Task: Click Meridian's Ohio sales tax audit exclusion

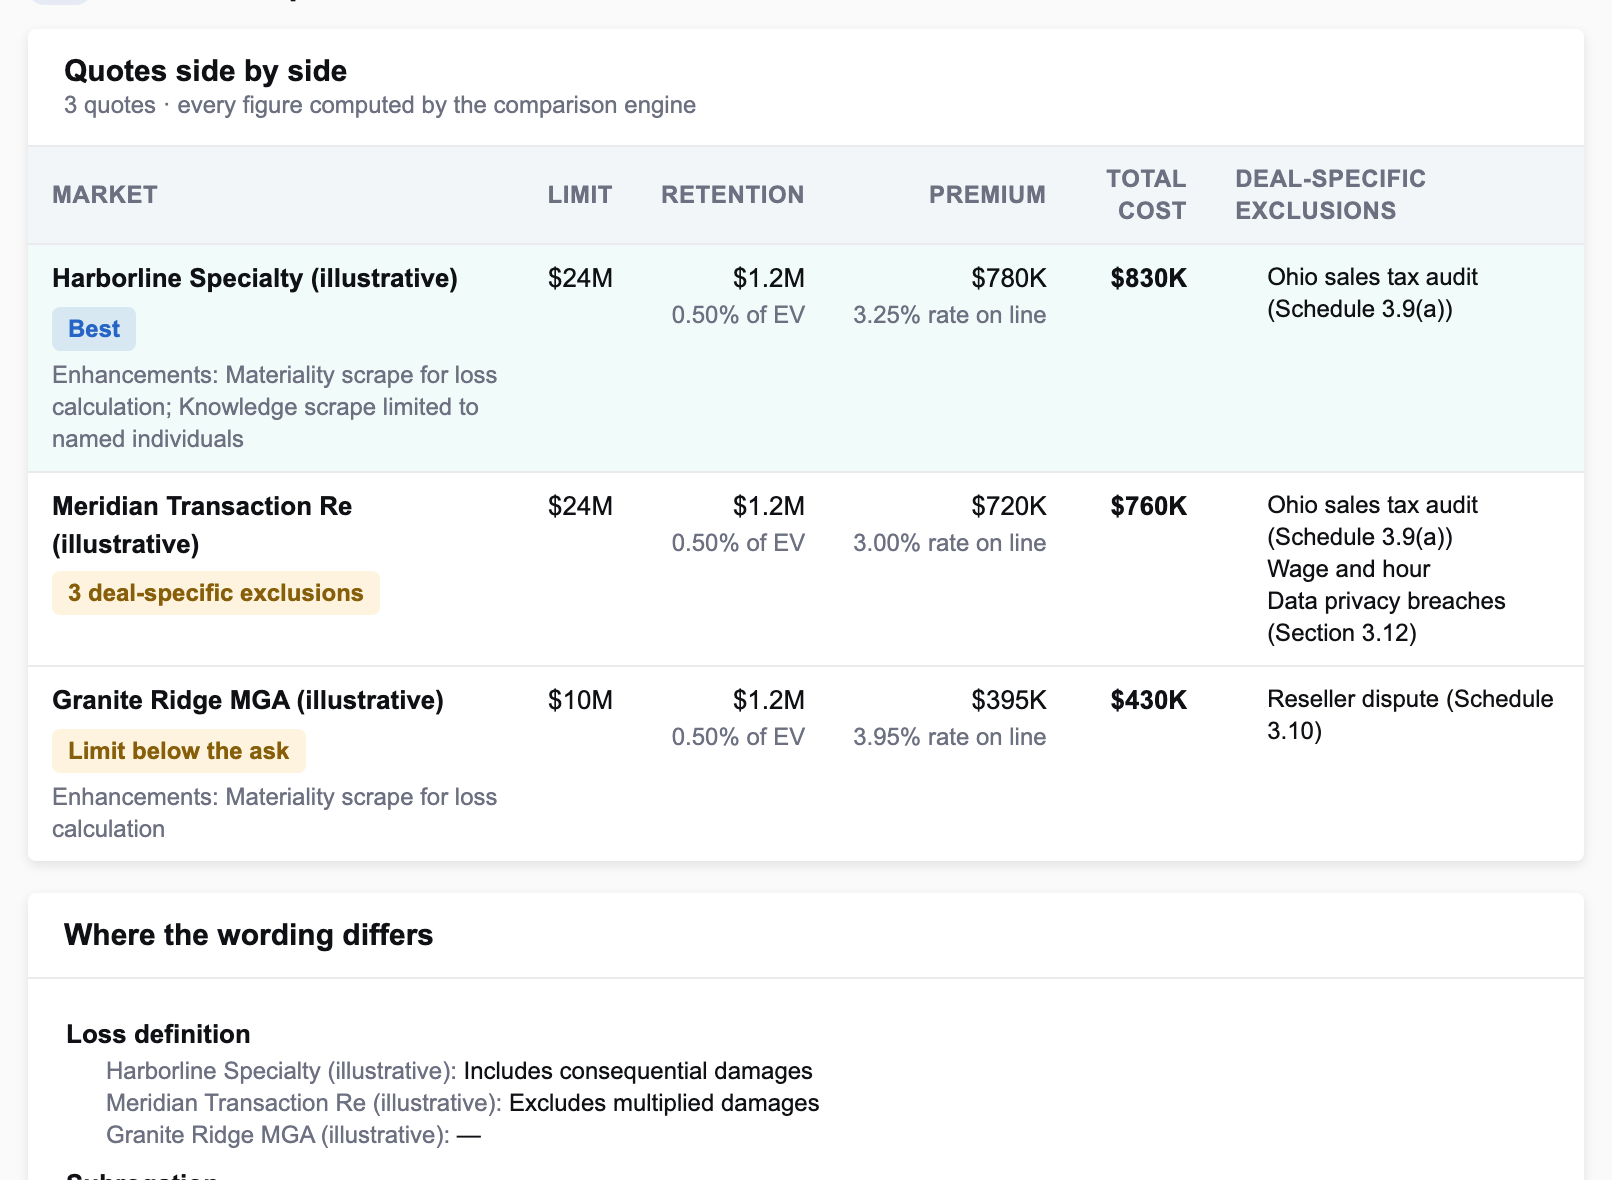Action: click(x=1372, y=521)
